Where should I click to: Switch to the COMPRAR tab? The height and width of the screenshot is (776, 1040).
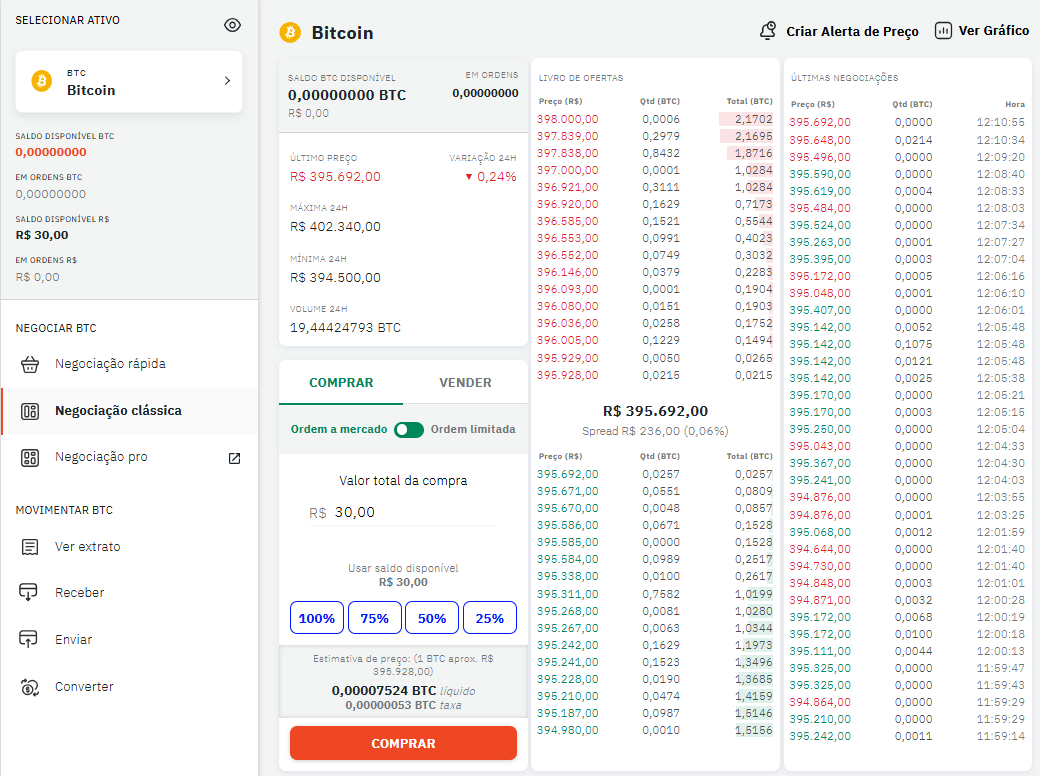click(341, 383)
